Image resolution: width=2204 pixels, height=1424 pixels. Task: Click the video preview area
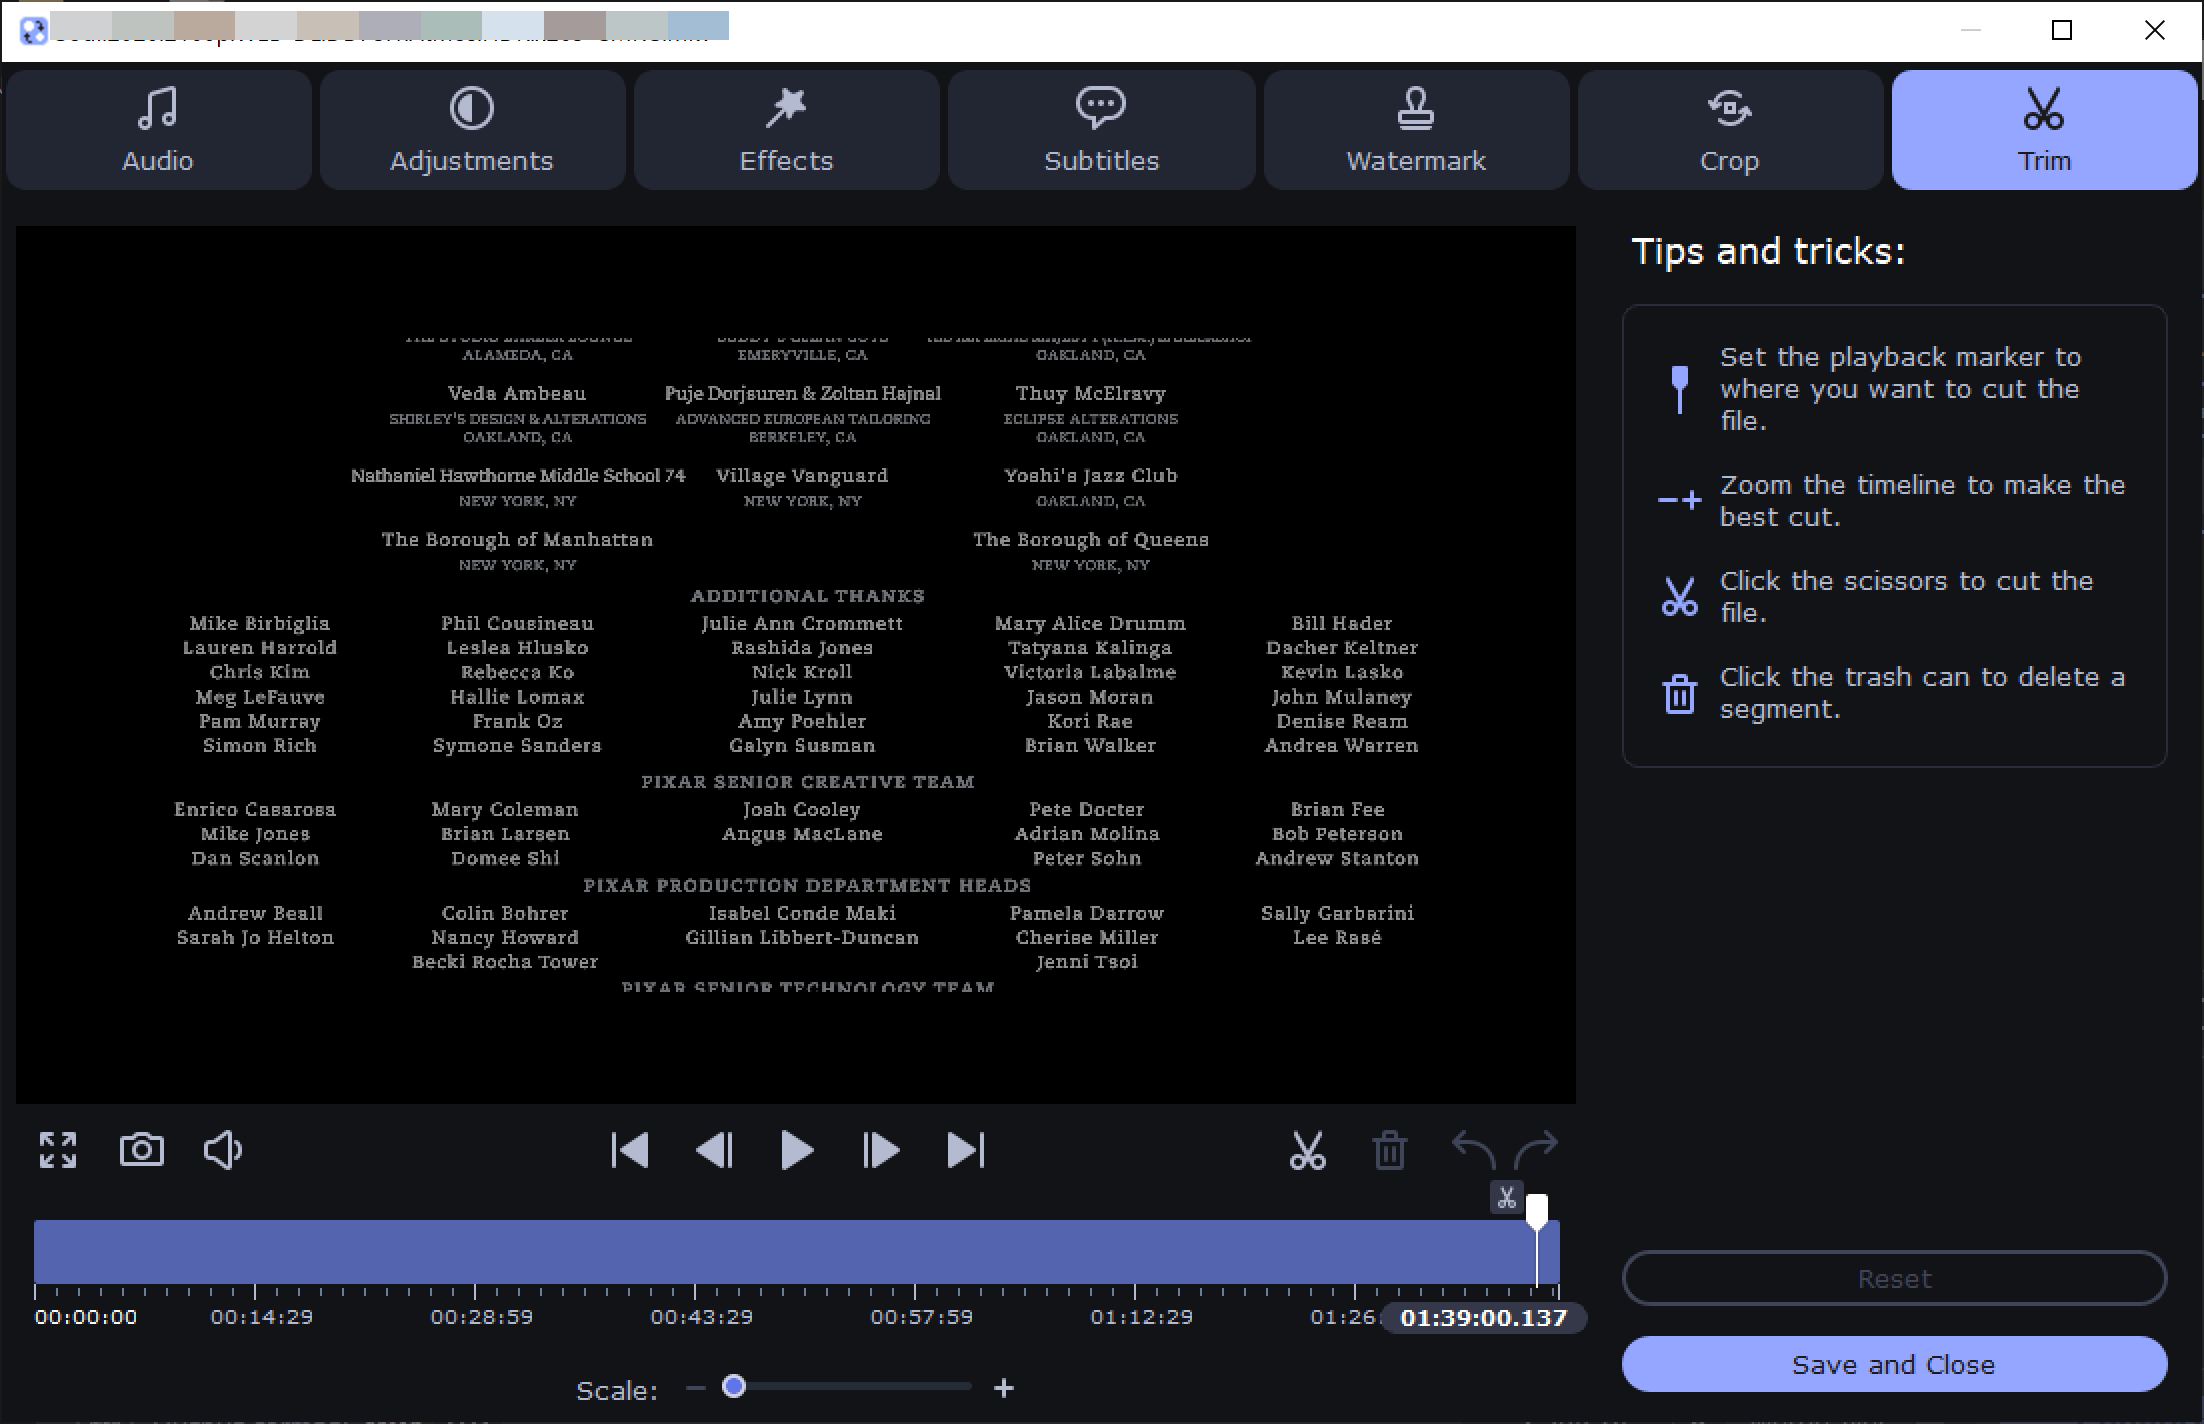(x=796, y=665)
